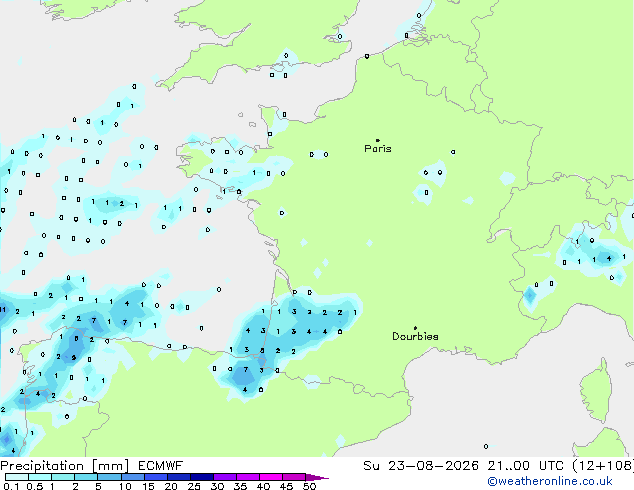Screen dimensions: 634x490
Task: Pick the 30–35 mm purple swatch
Action: pyautogui.click(x=225, y=477)
